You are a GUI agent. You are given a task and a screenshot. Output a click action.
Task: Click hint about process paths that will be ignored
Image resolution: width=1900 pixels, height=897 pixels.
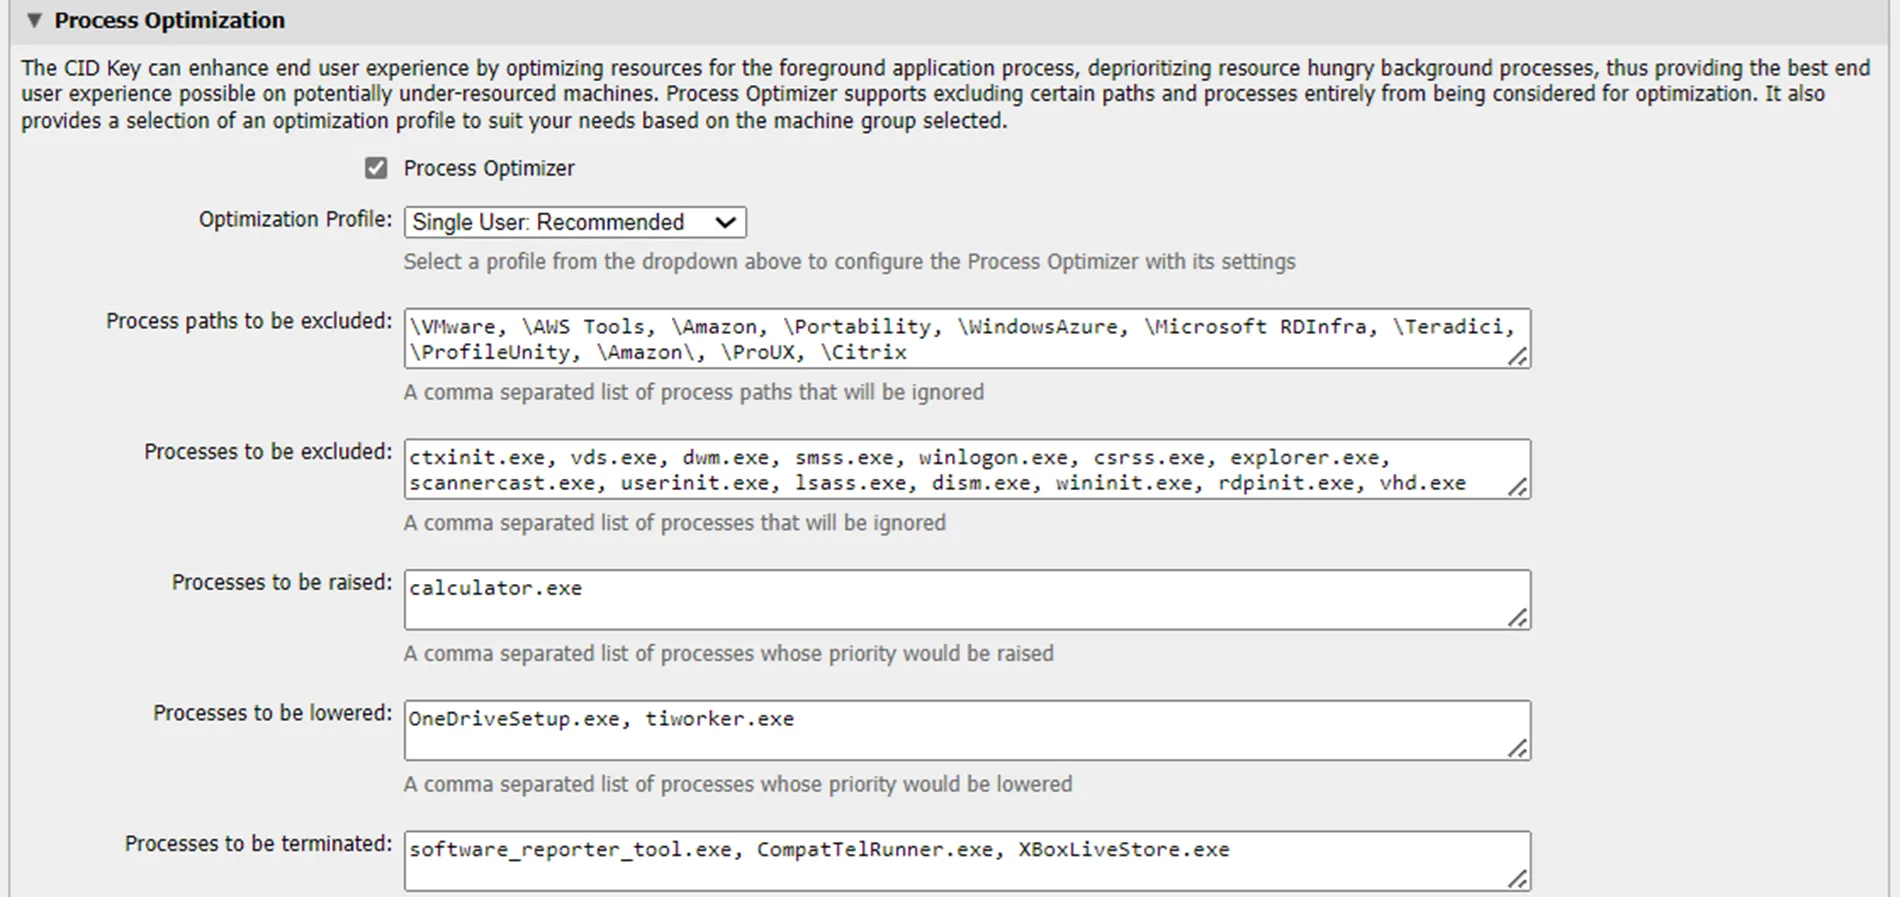pyautogui.click(x=693, y=392)
